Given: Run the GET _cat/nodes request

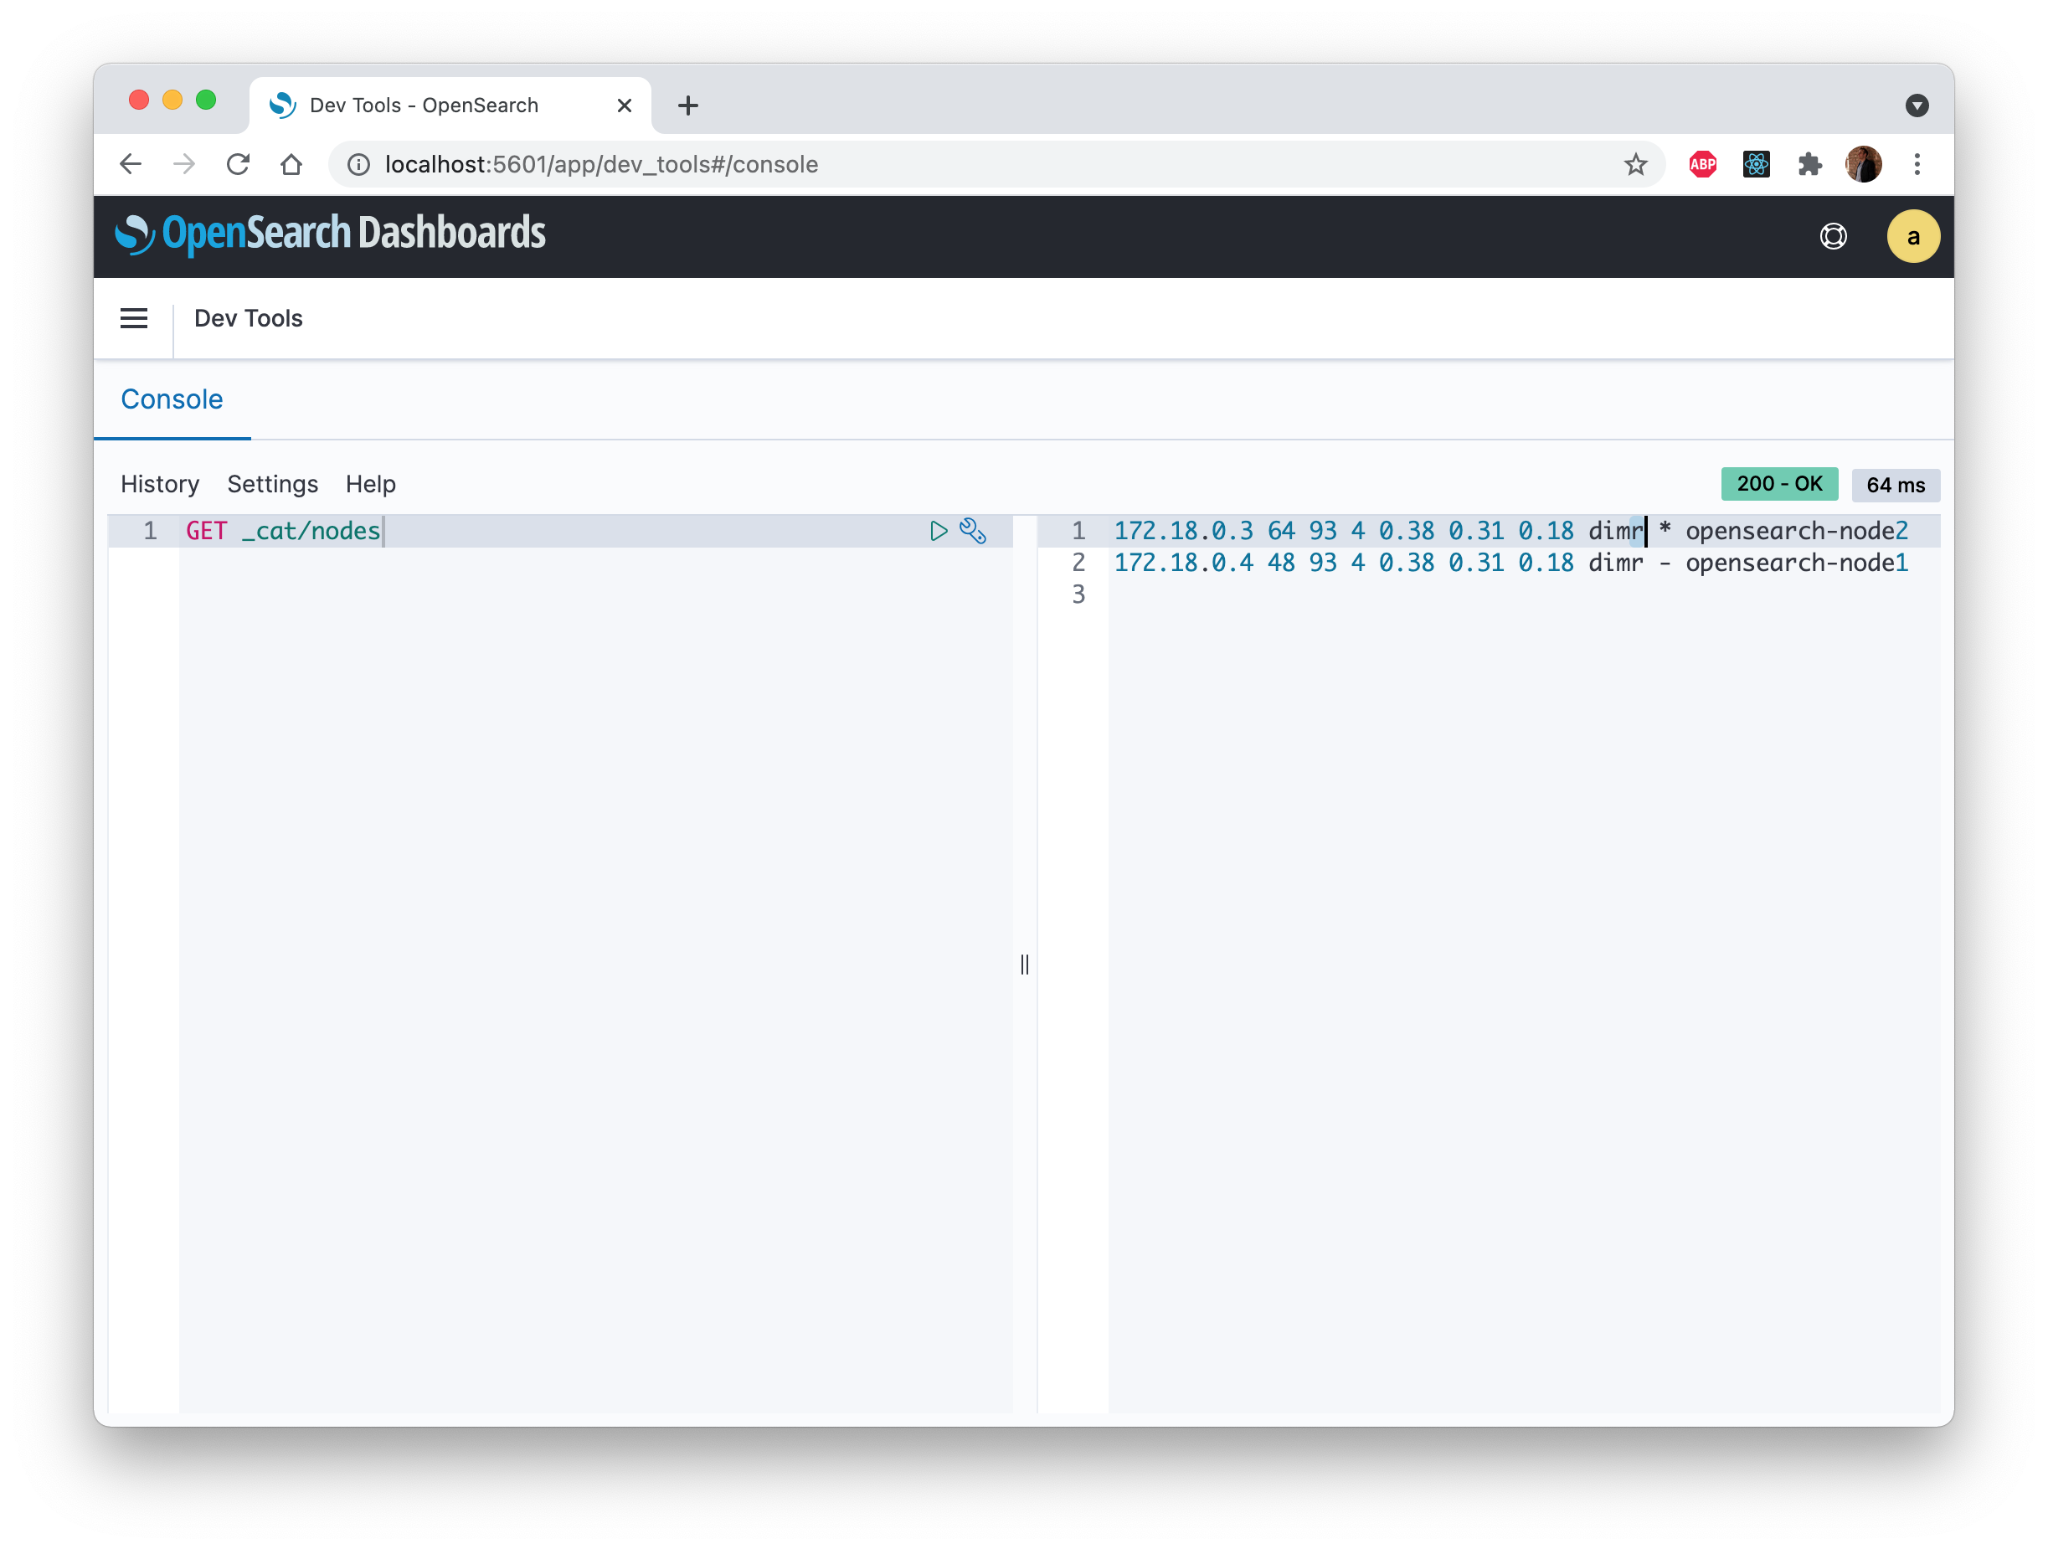Looking at the screenshot, I should (938, 531).
